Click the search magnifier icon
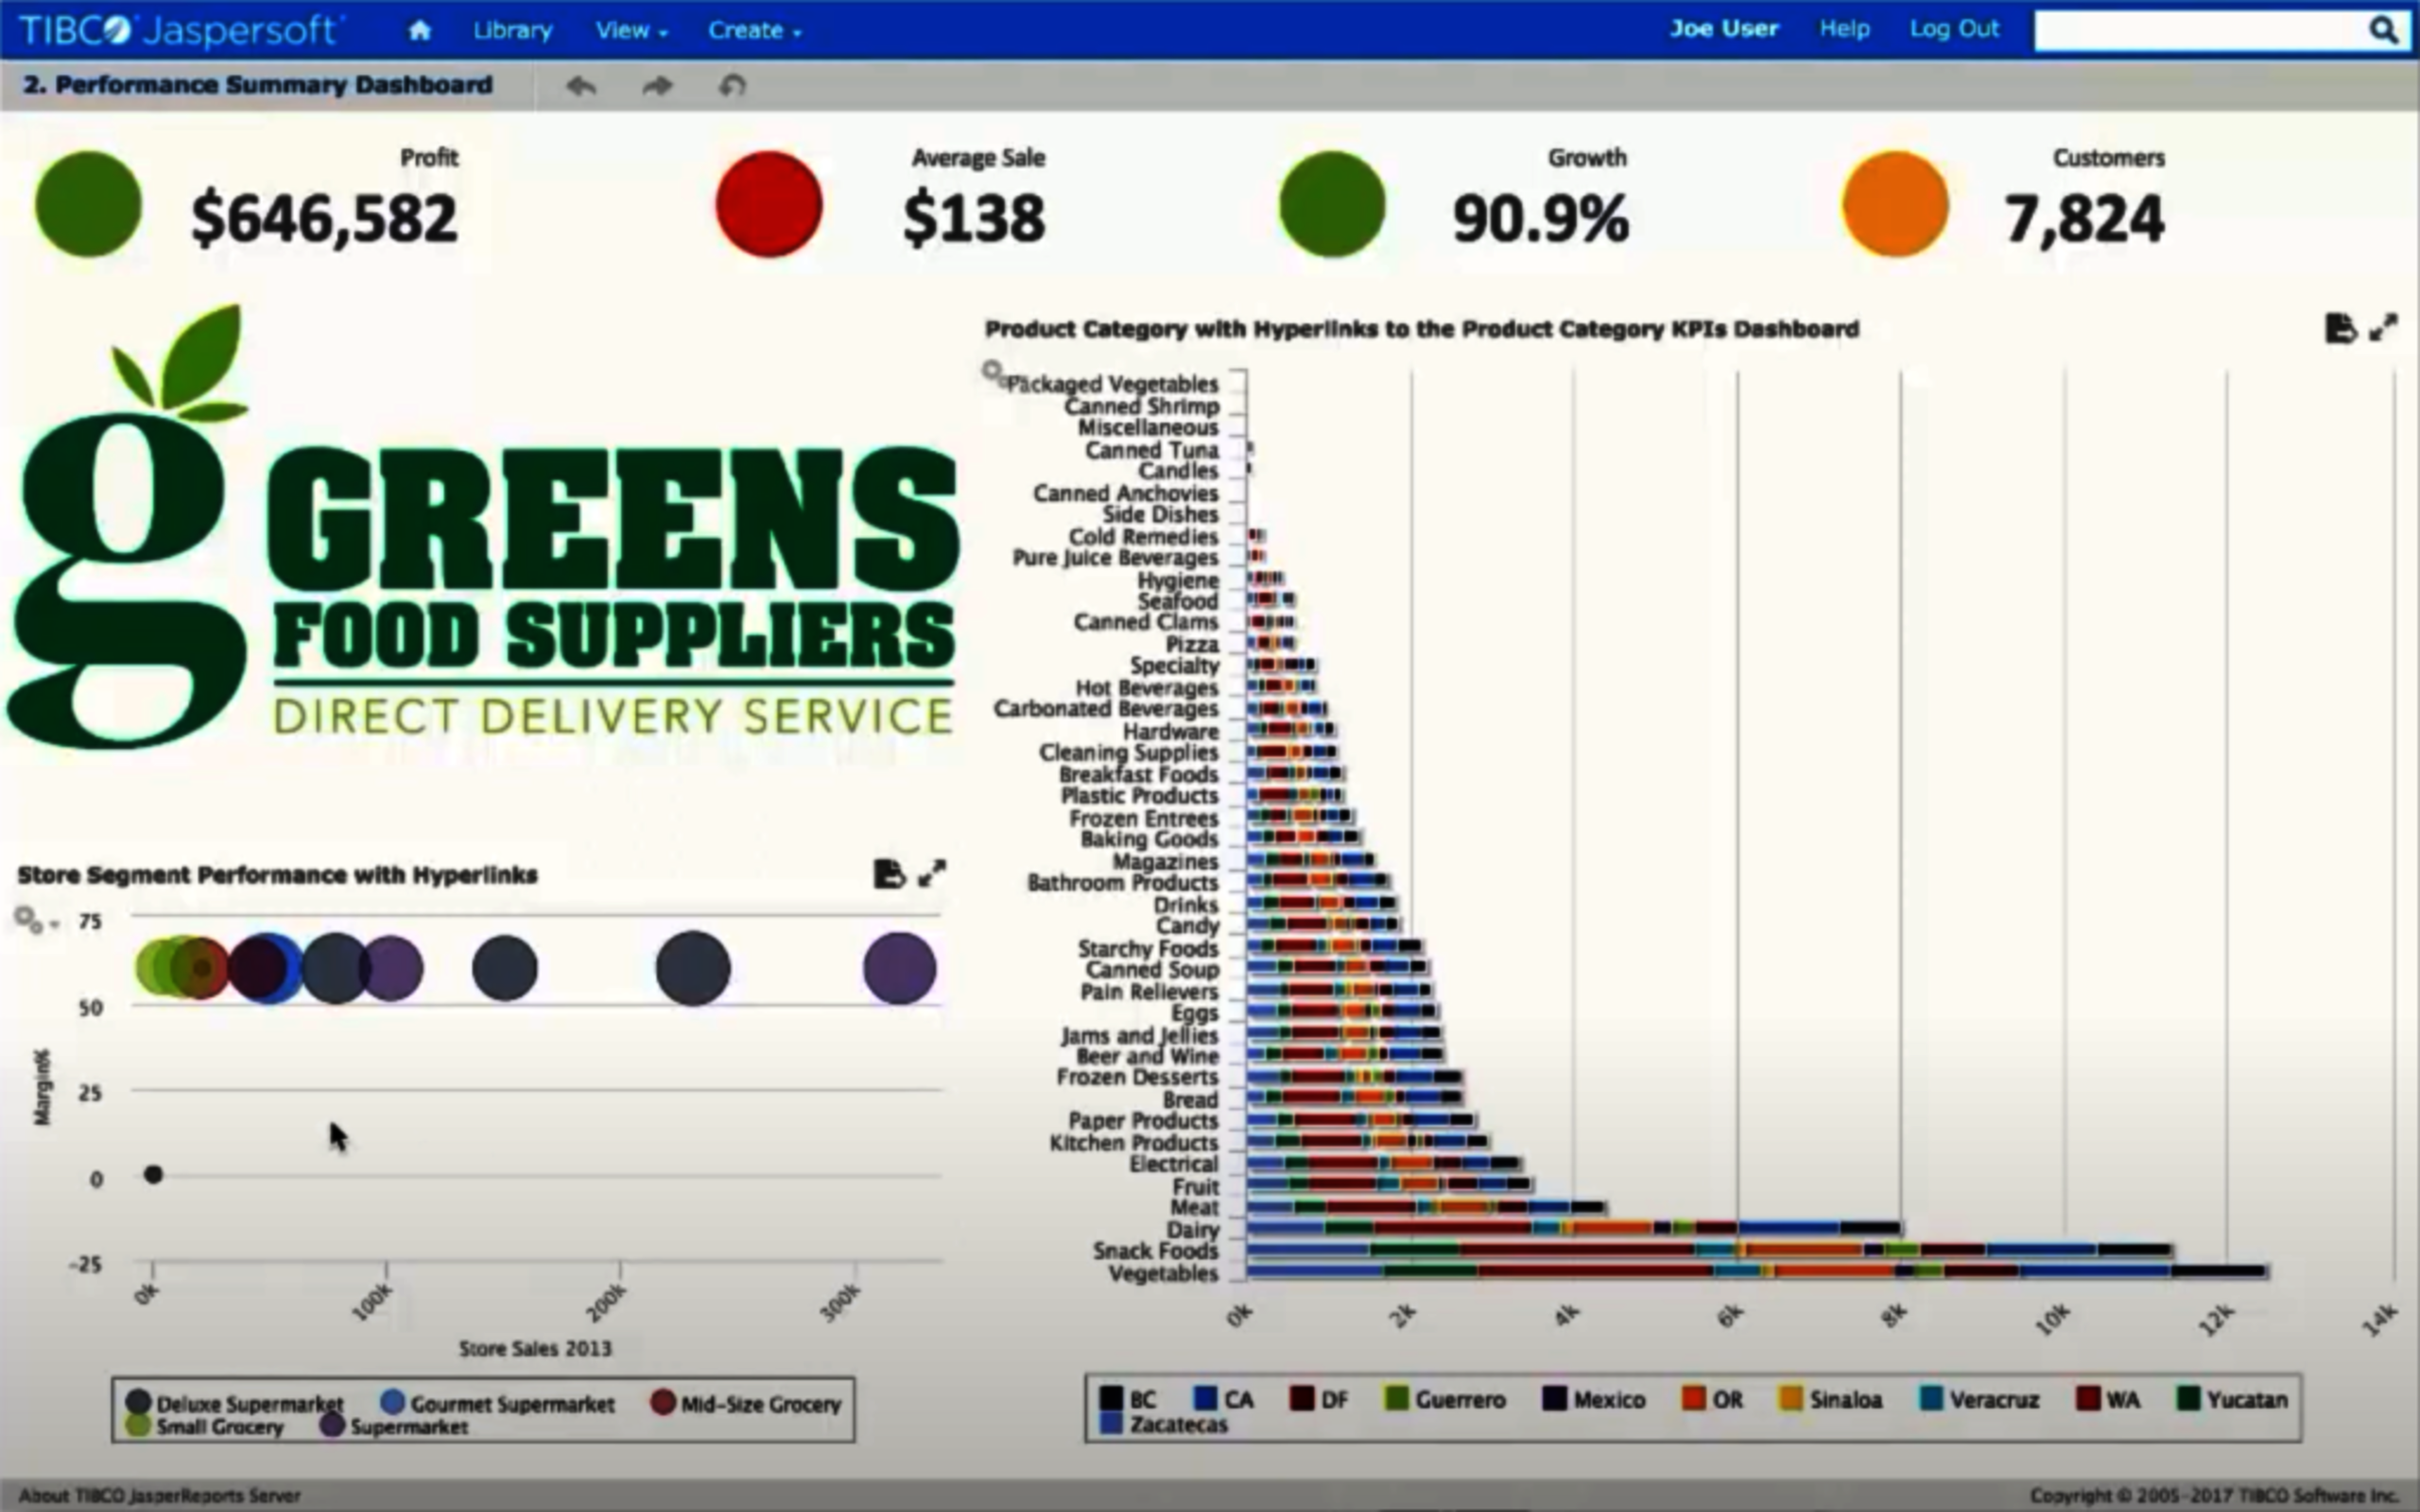2420x1512 pixels. (x=2384, y=30)
